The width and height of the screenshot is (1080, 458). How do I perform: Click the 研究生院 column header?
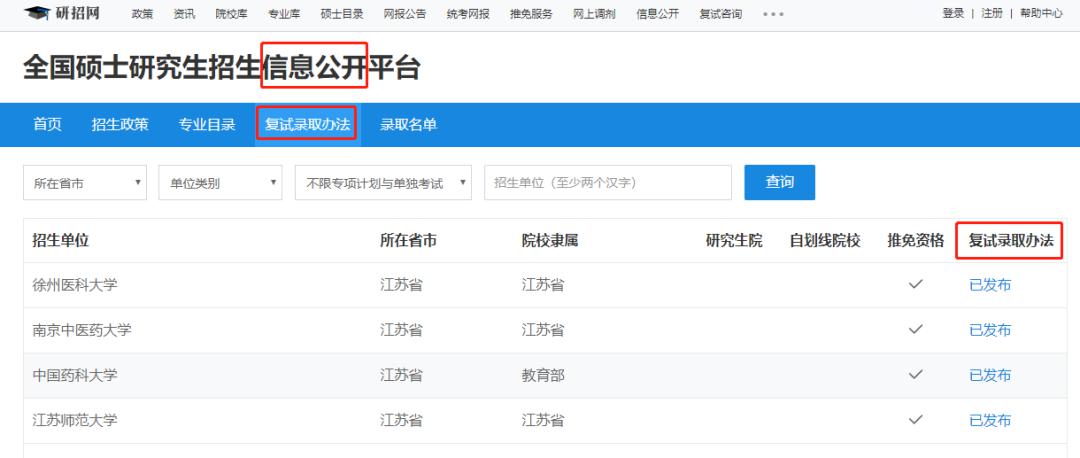pyautogui.click(x=734, y=240)
